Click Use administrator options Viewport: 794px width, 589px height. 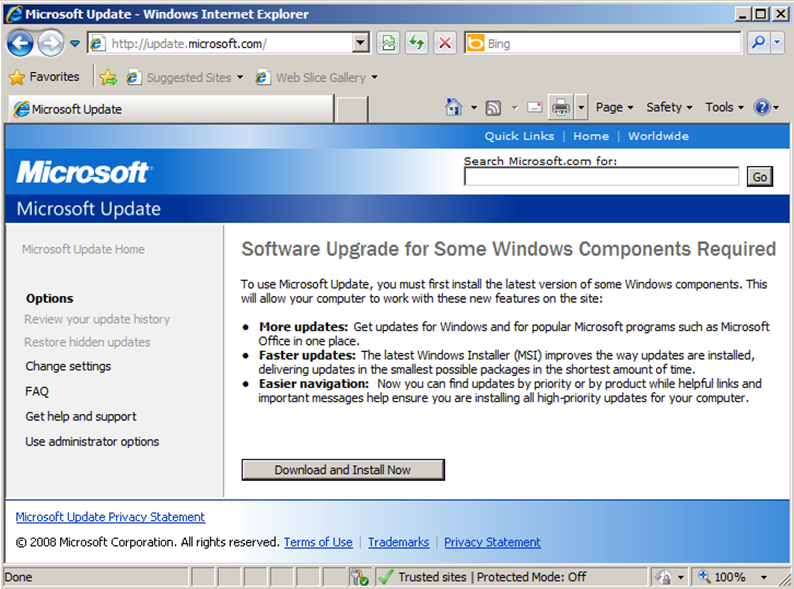[92, 442]
